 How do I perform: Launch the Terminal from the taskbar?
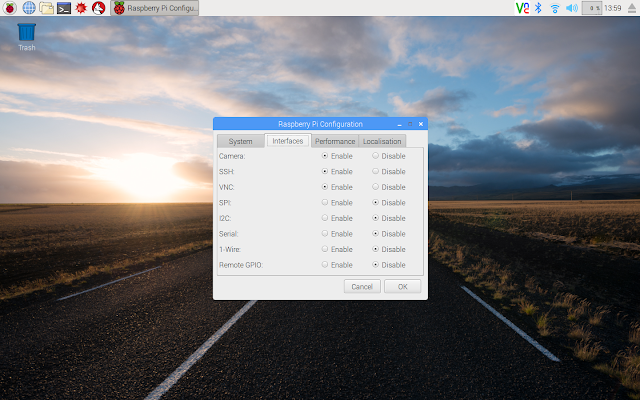pyautogui.click(x=64, y=8)
